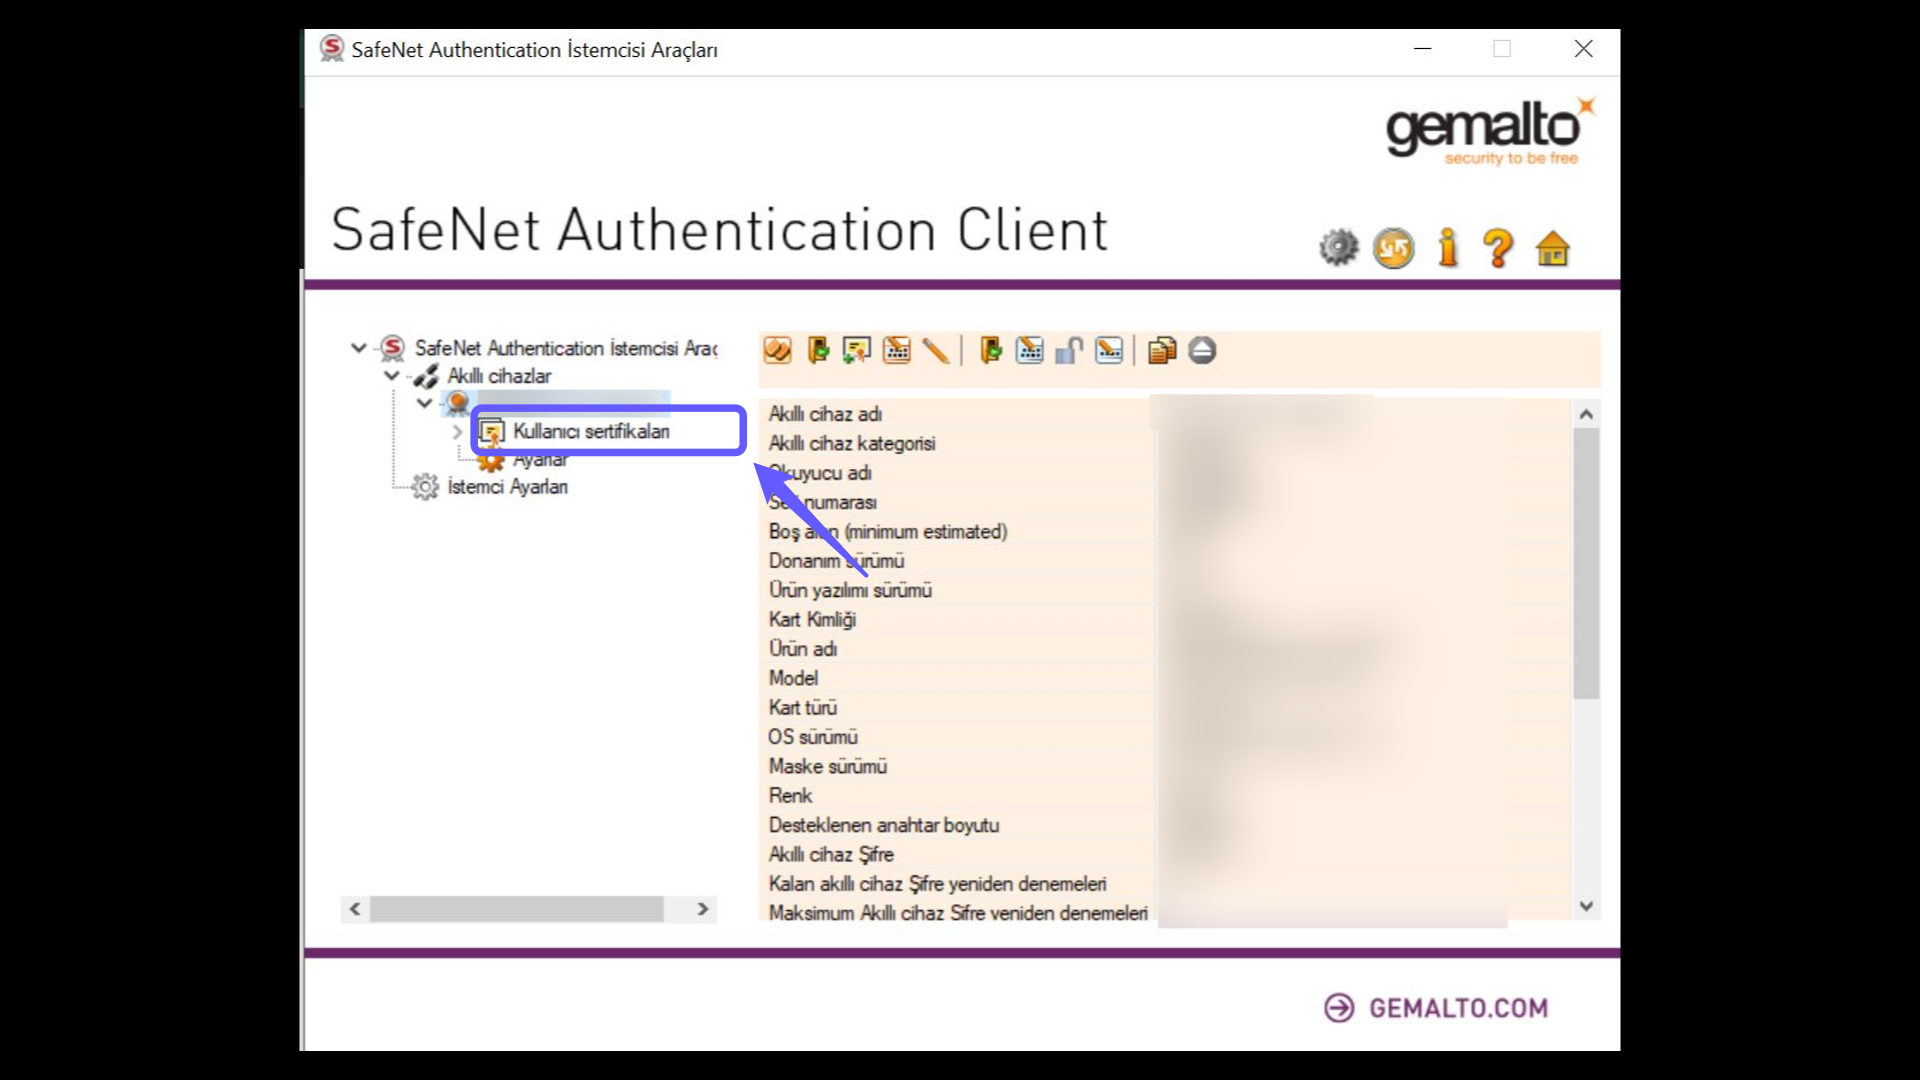The image size is (1920, 1080).
Task: Open the change token password icon
Action: tap(896, 350)
